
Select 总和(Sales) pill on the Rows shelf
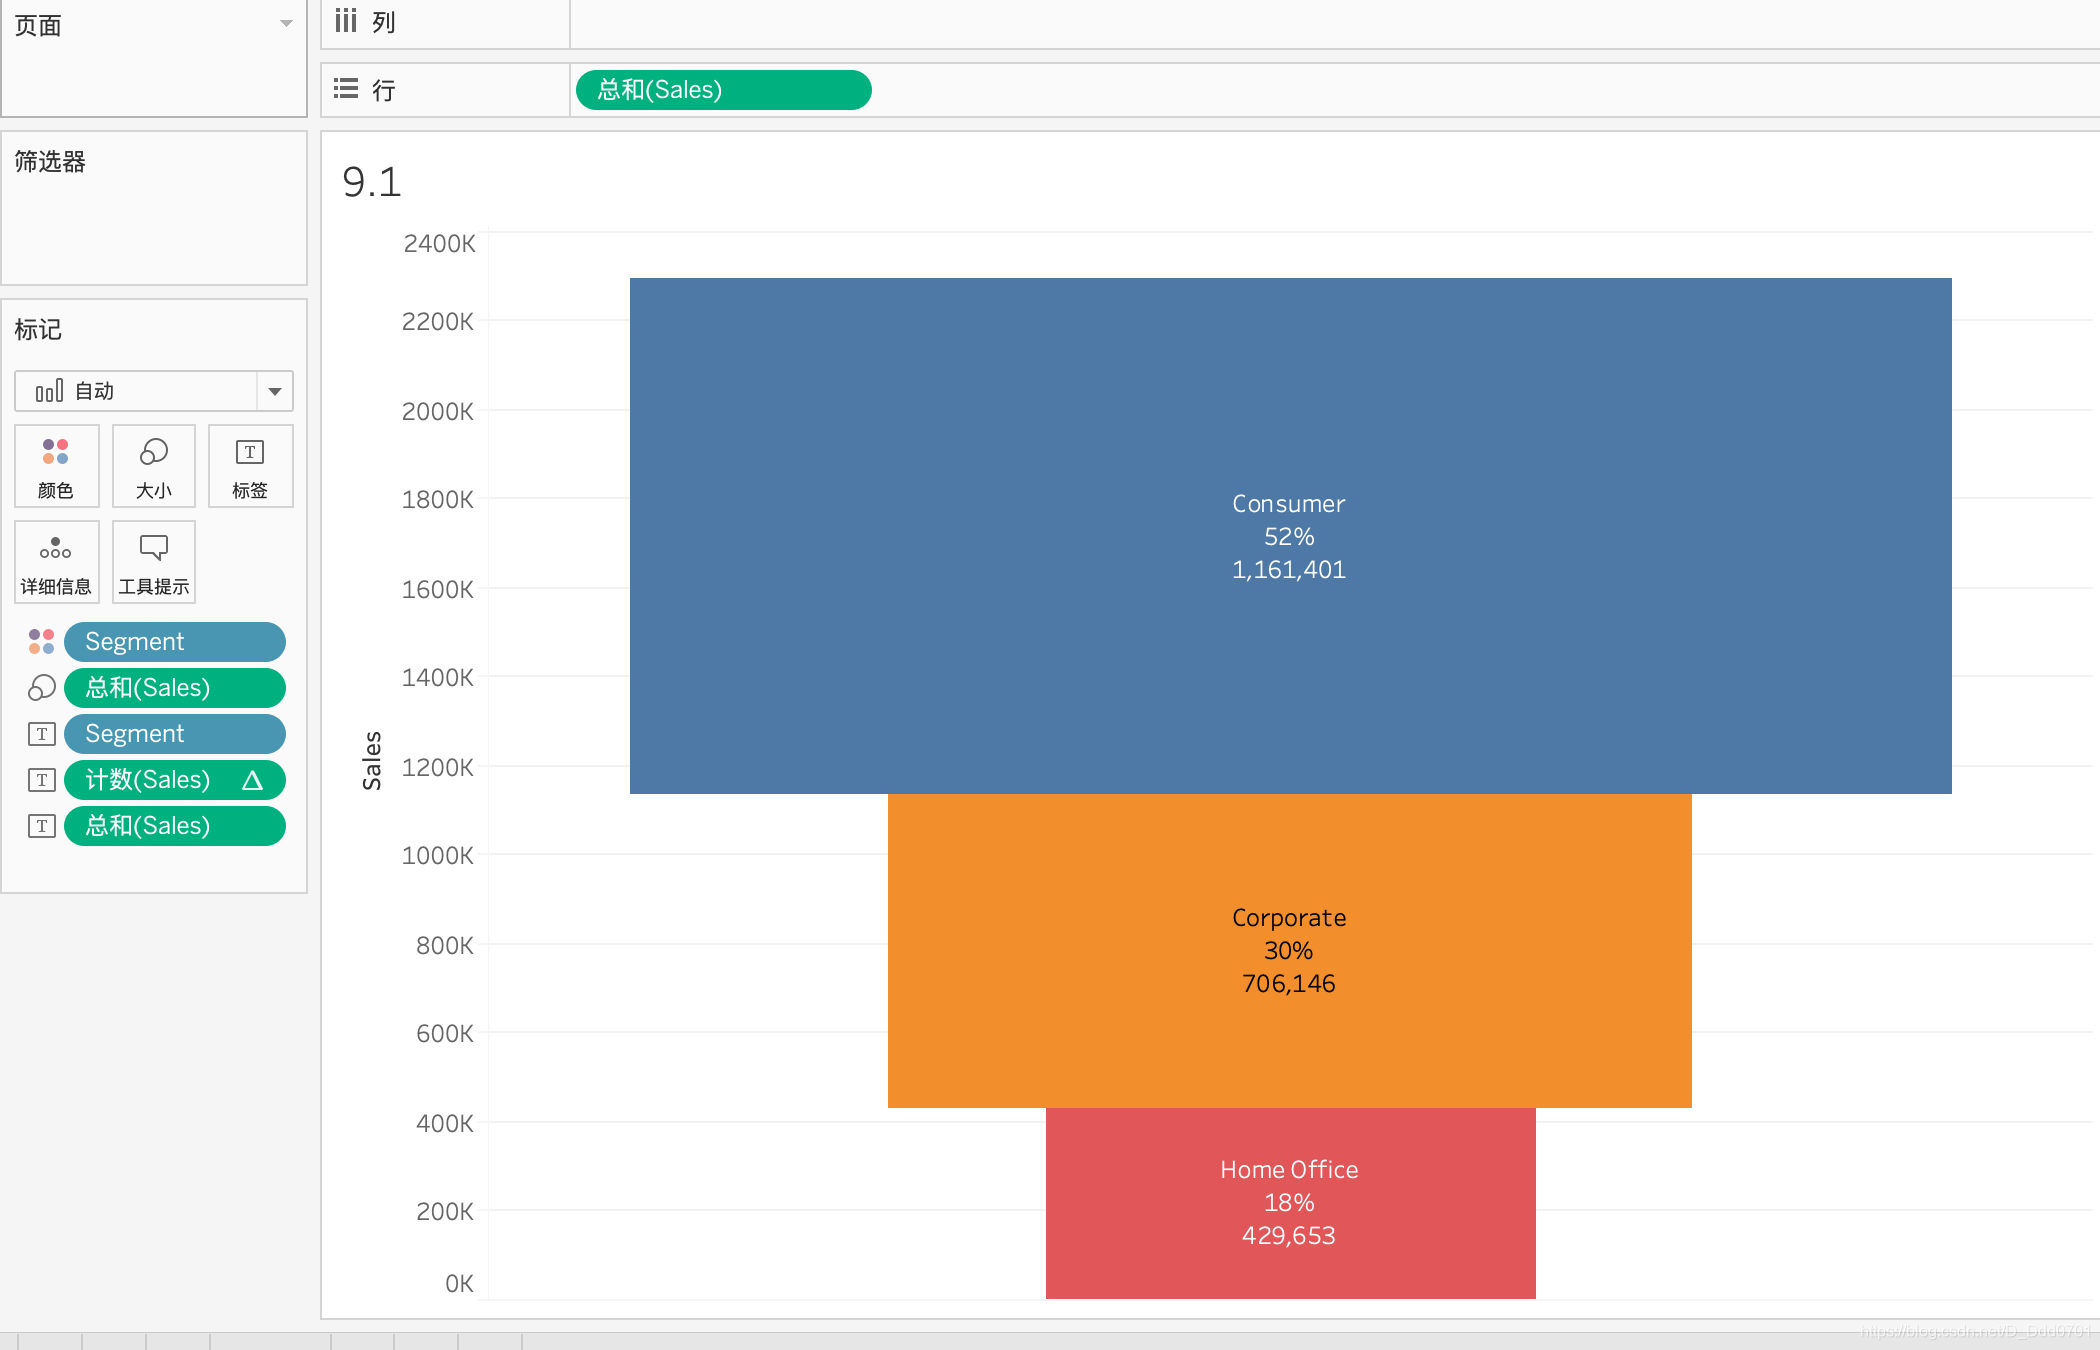click(724, 90)
